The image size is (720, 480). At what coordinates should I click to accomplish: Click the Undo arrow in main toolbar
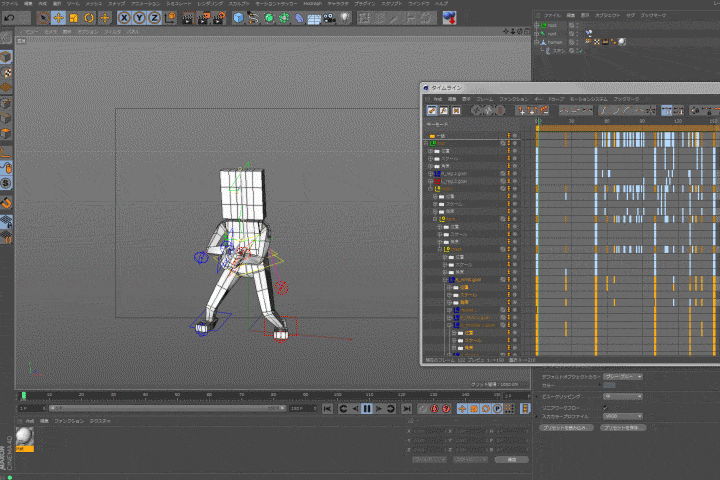coord(9,18)
